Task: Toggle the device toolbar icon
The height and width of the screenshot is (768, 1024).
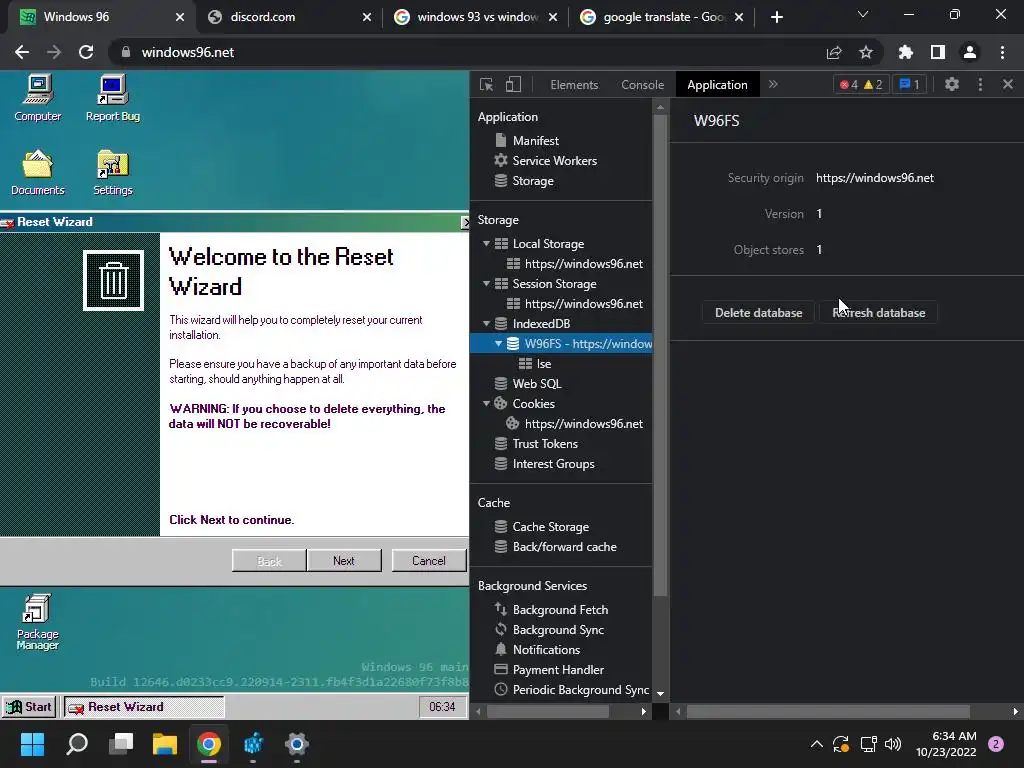Action: [513, 84]
